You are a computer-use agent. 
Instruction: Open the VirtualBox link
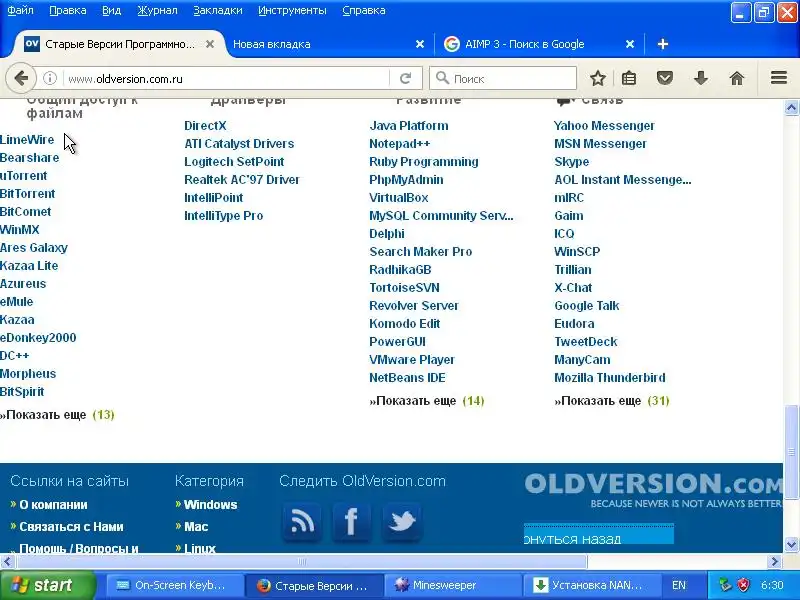click(398, 197)
